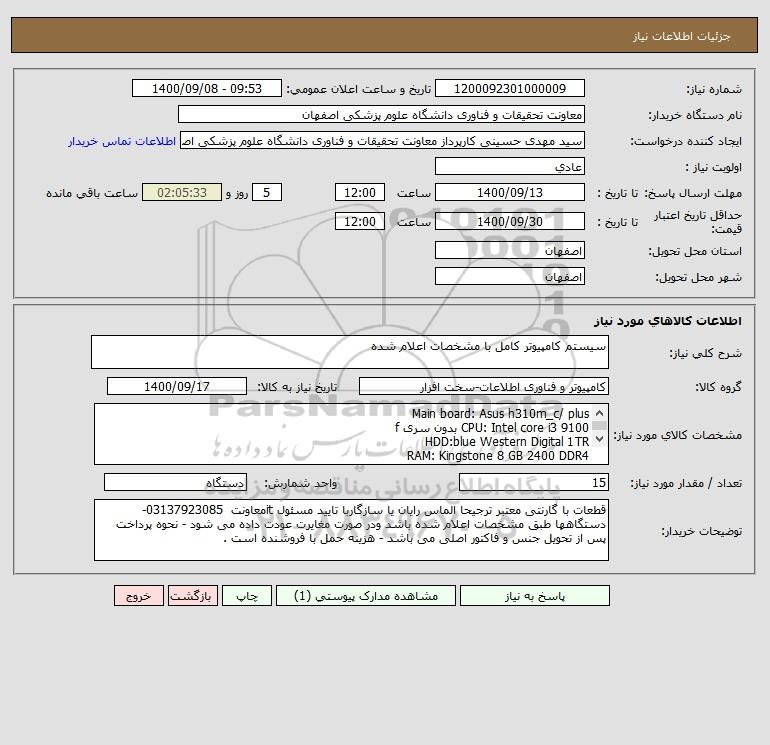Click the need date field 1400/09/17

[177, 386]
